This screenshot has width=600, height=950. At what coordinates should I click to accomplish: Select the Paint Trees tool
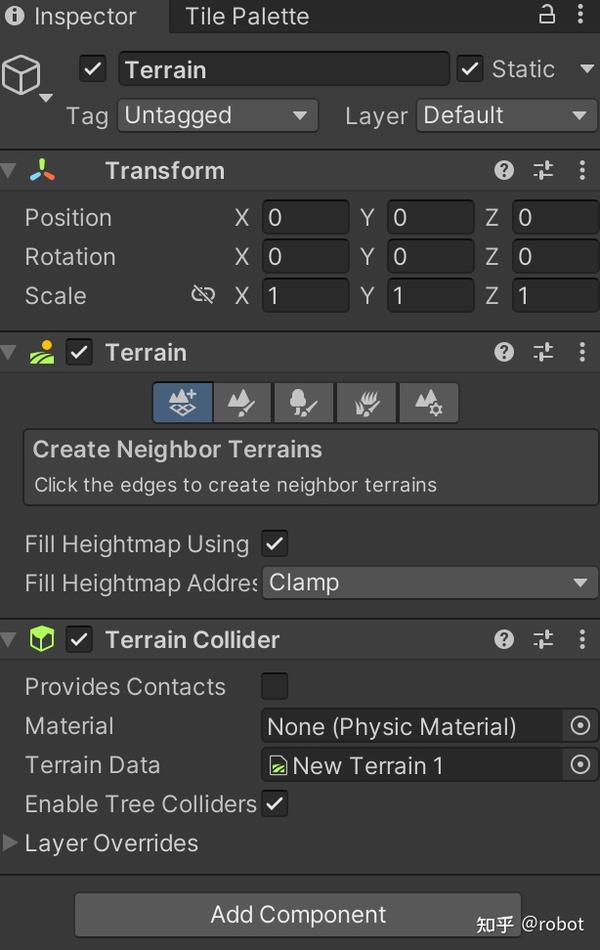click(304, 403)
